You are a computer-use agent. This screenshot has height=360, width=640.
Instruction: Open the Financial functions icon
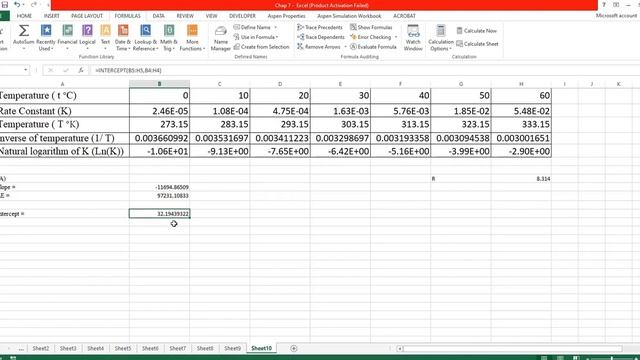(x=67, y=31)
